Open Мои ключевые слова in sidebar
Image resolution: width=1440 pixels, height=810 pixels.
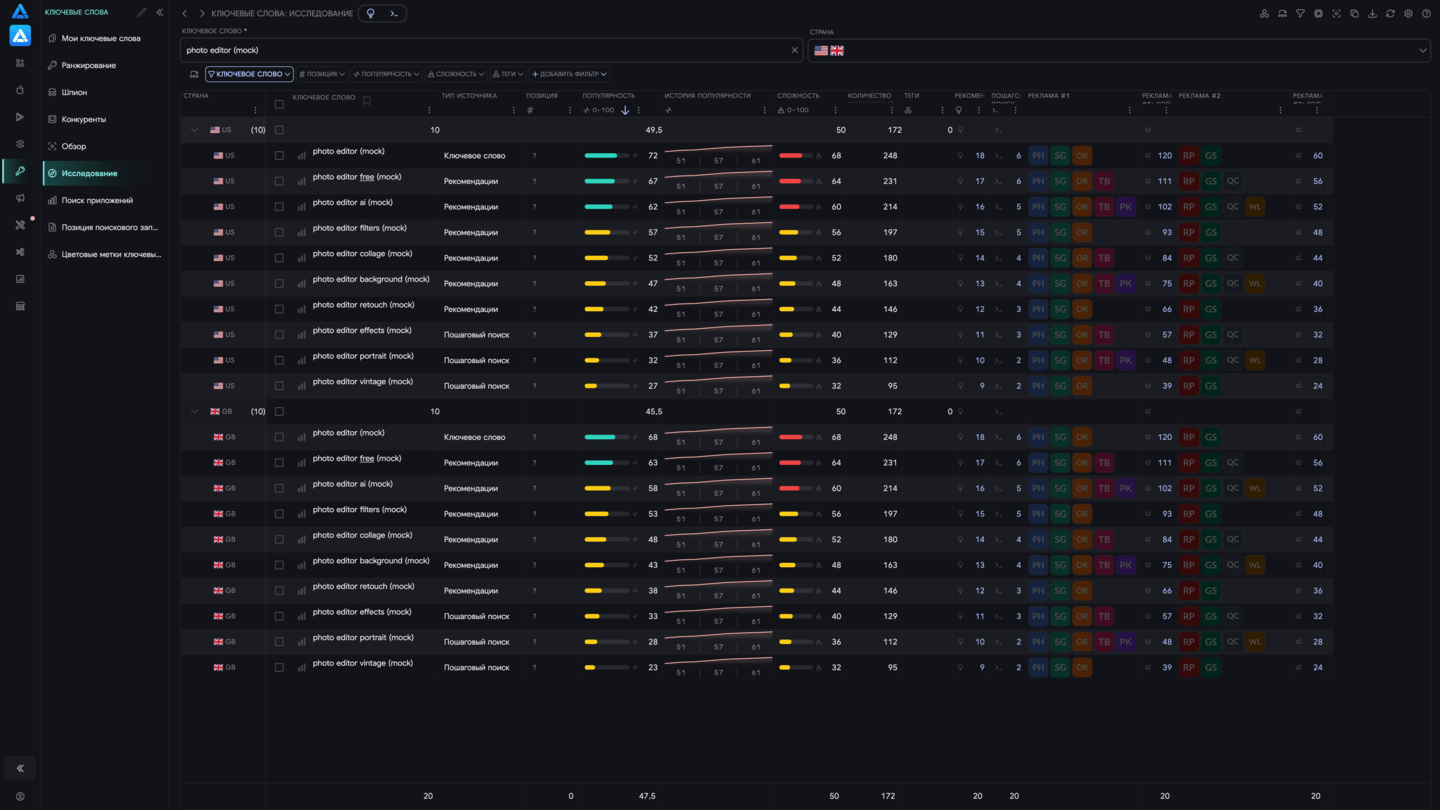click(x=104, y=38)
